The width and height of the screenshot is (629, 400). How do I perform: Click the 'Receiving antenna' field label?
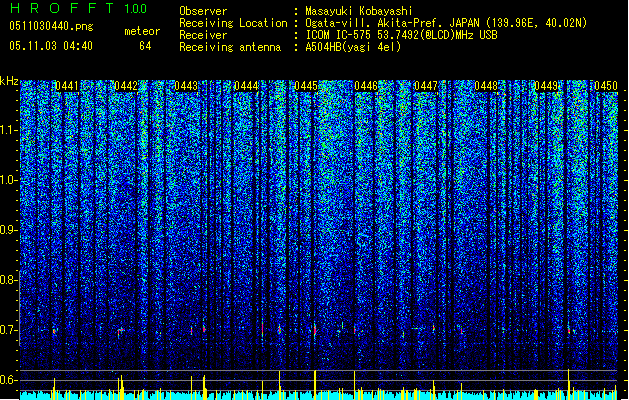point(230,47)
